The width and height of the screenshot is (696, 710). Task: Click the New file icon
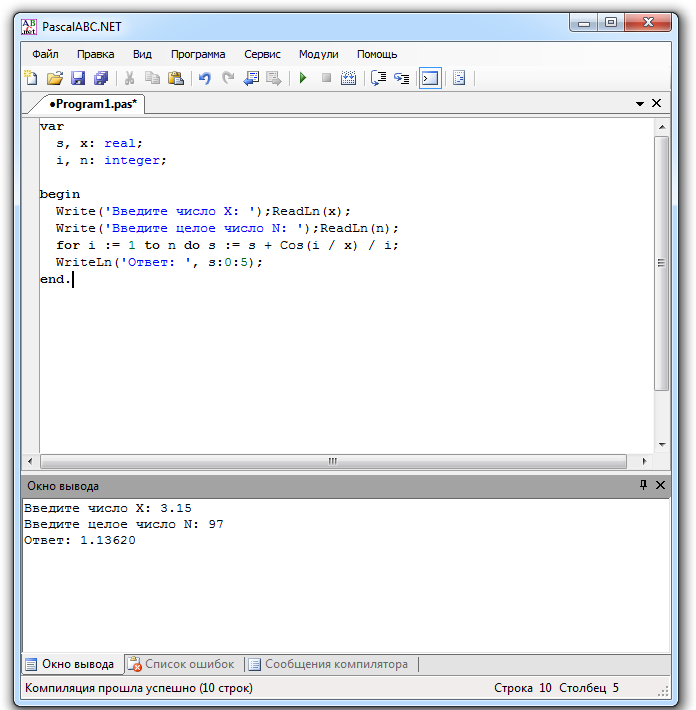tap(31, 78)
